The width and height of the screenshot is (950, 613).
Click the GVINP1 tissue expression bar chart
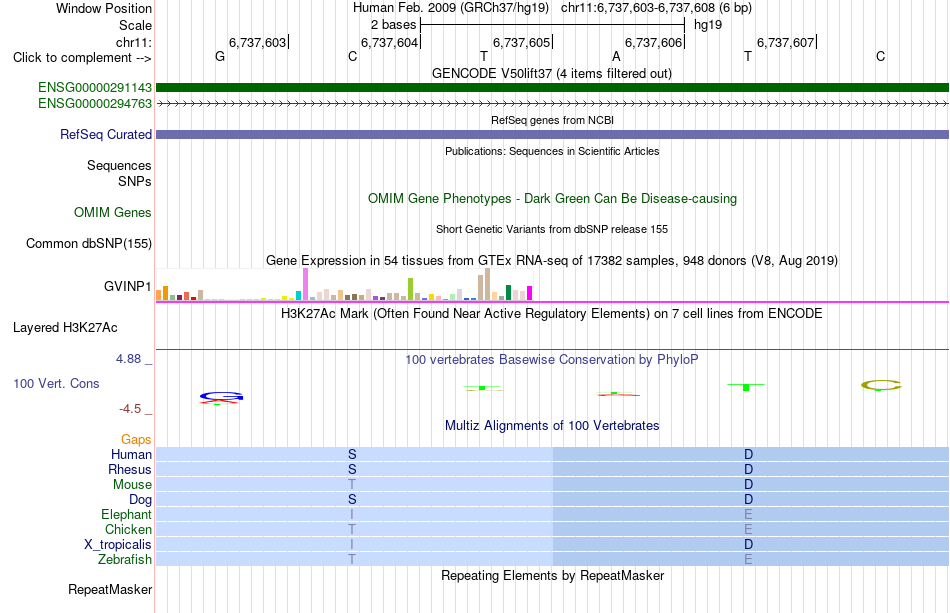[x=344, y=285]
